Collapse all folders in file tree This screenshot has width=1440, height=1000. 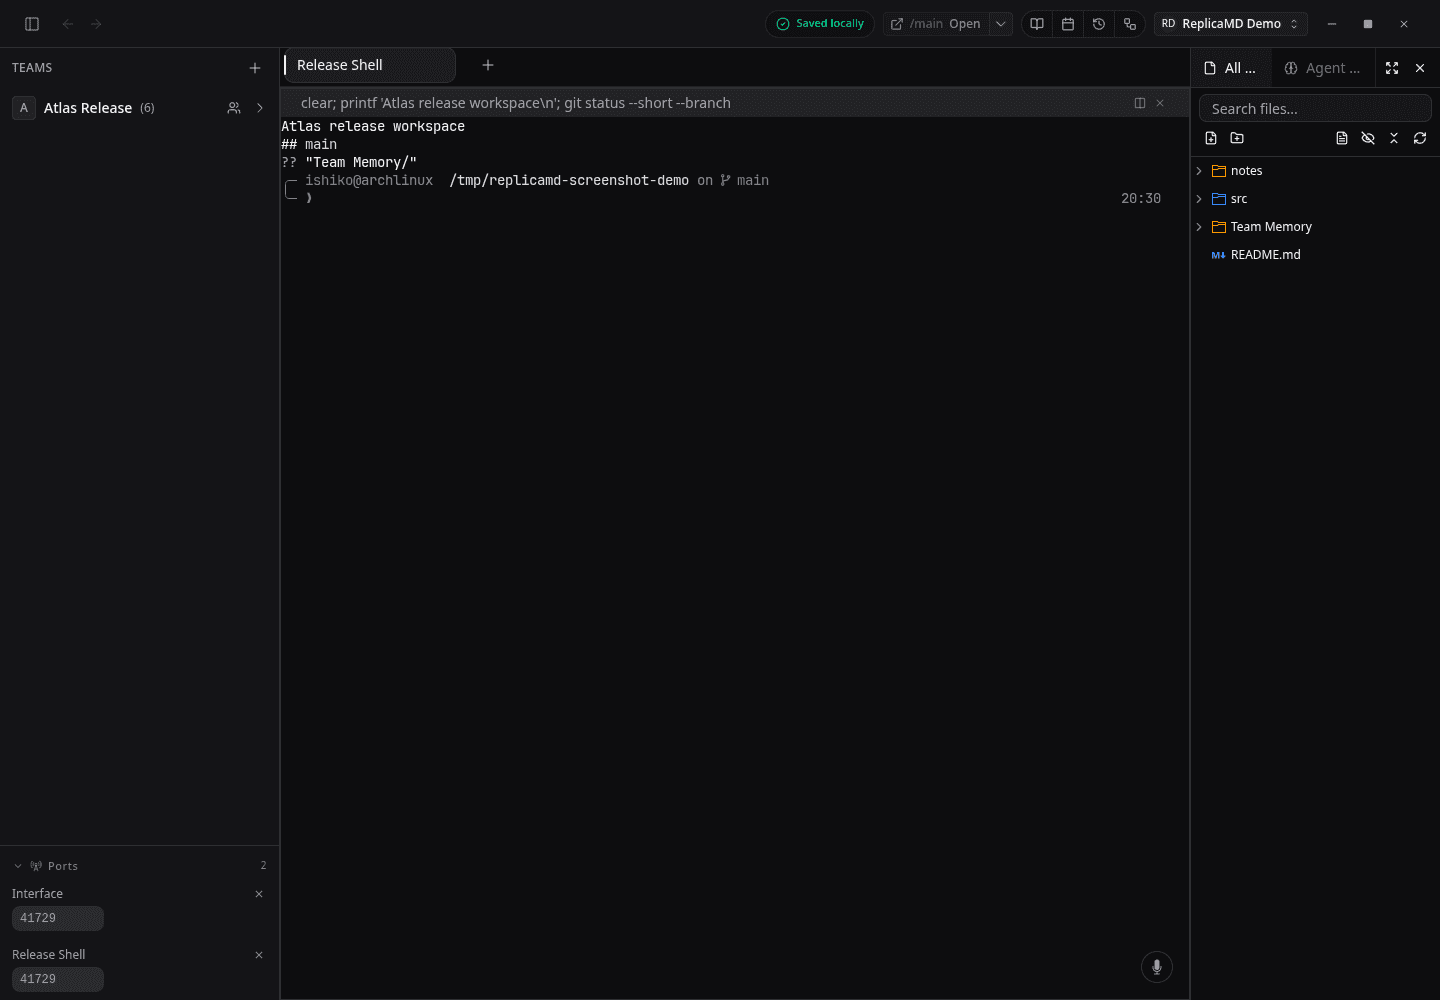click(1394, 138)
